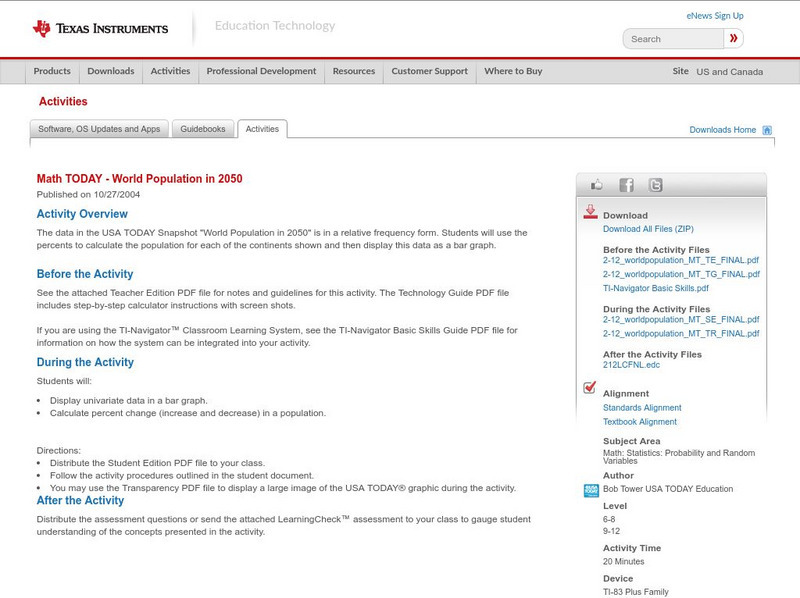Open 2-12_worldpopulation_MT_TE_FINAL.pdf file
The height and width of the screenshot is (598, 800).
681,260
